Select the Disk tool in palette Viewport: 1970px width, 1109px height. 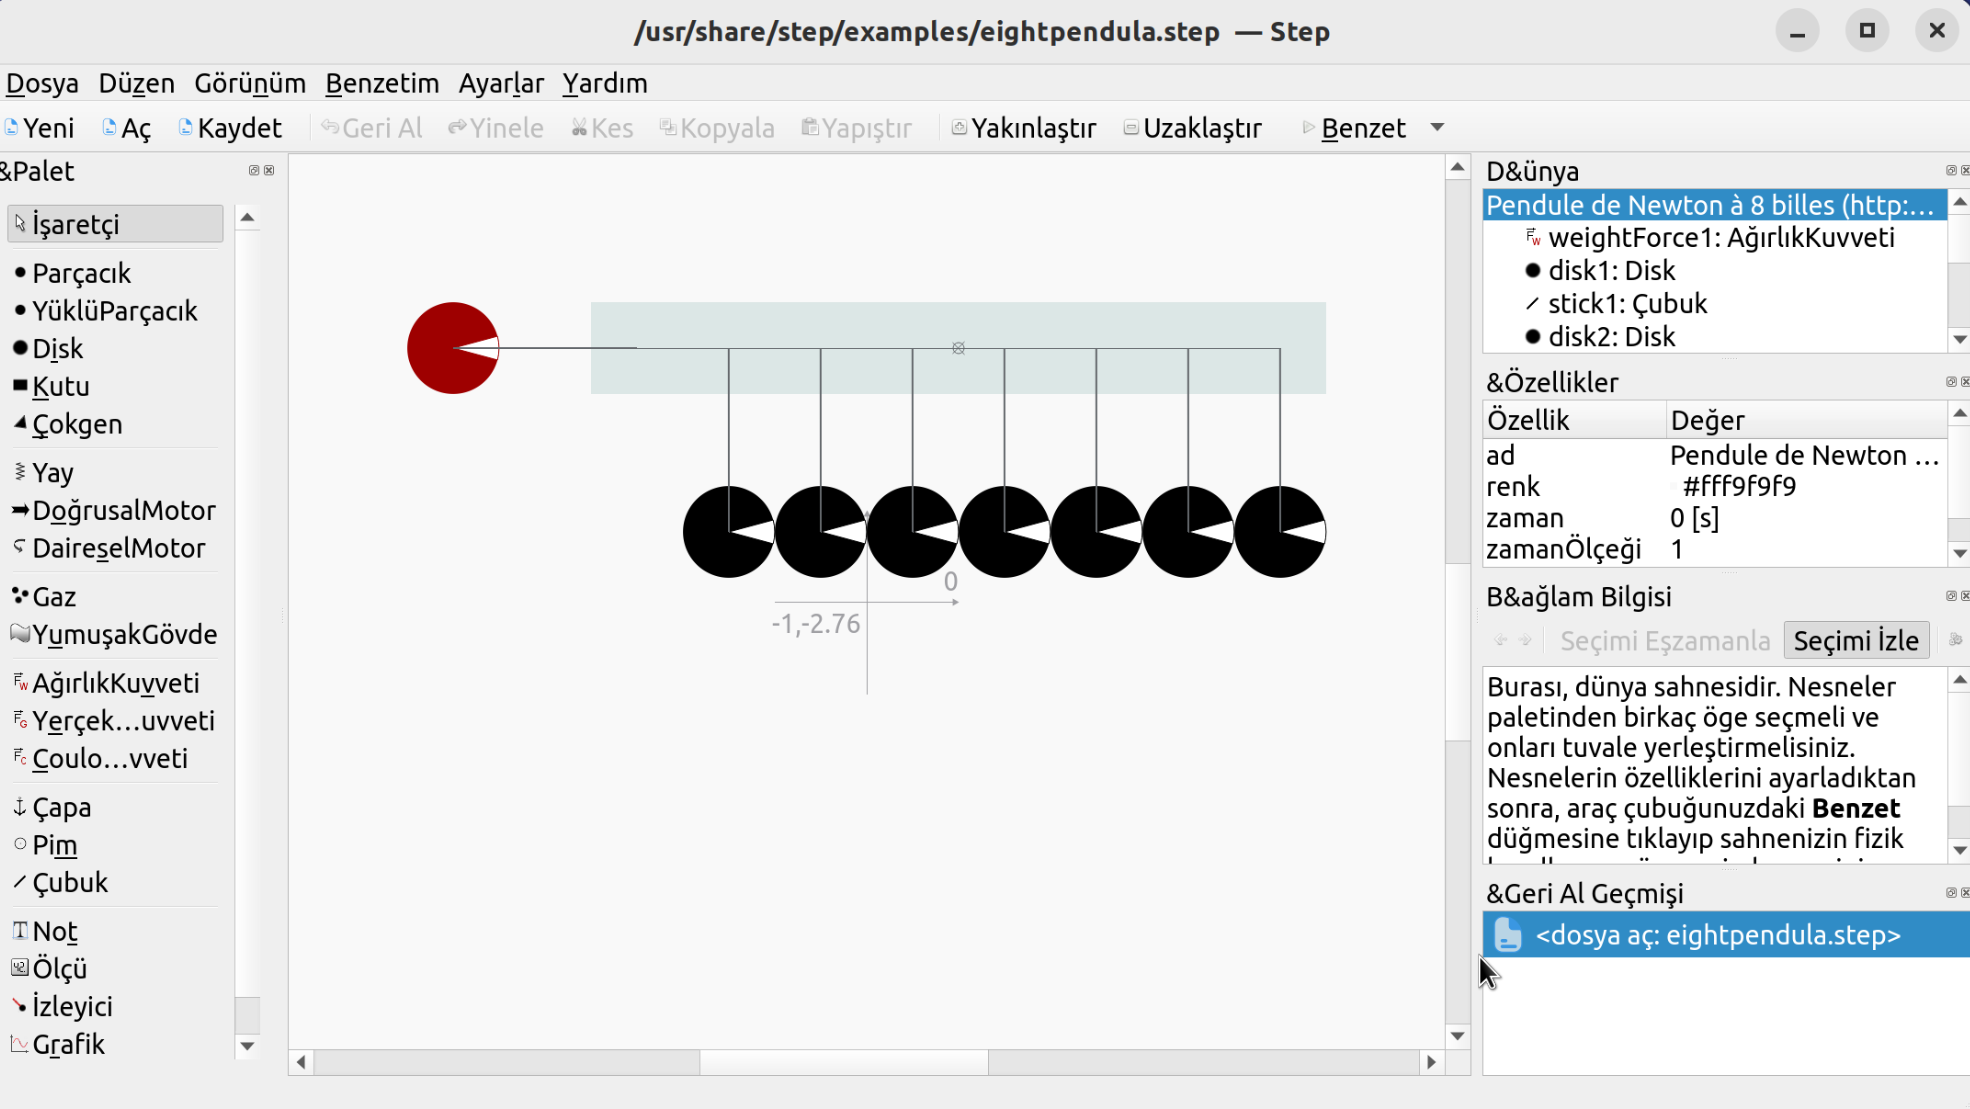pos(57,349)
